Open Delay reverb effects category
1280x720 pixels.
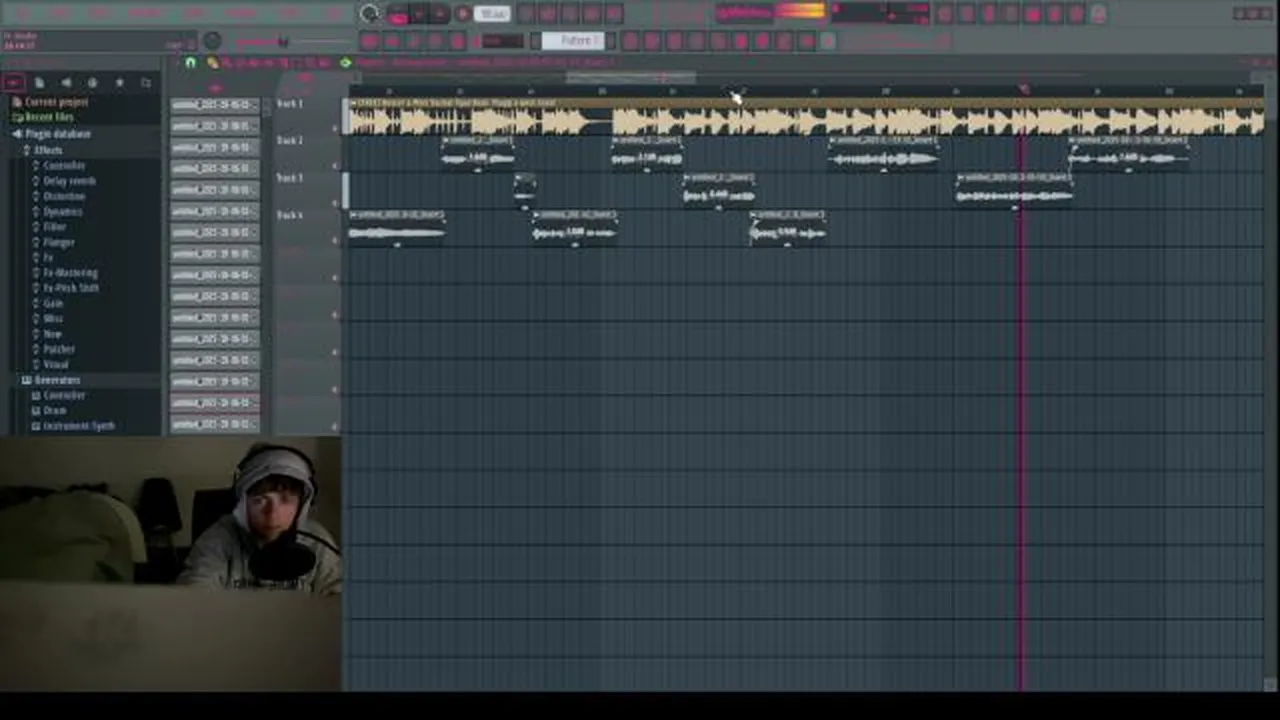pos(69,181)
